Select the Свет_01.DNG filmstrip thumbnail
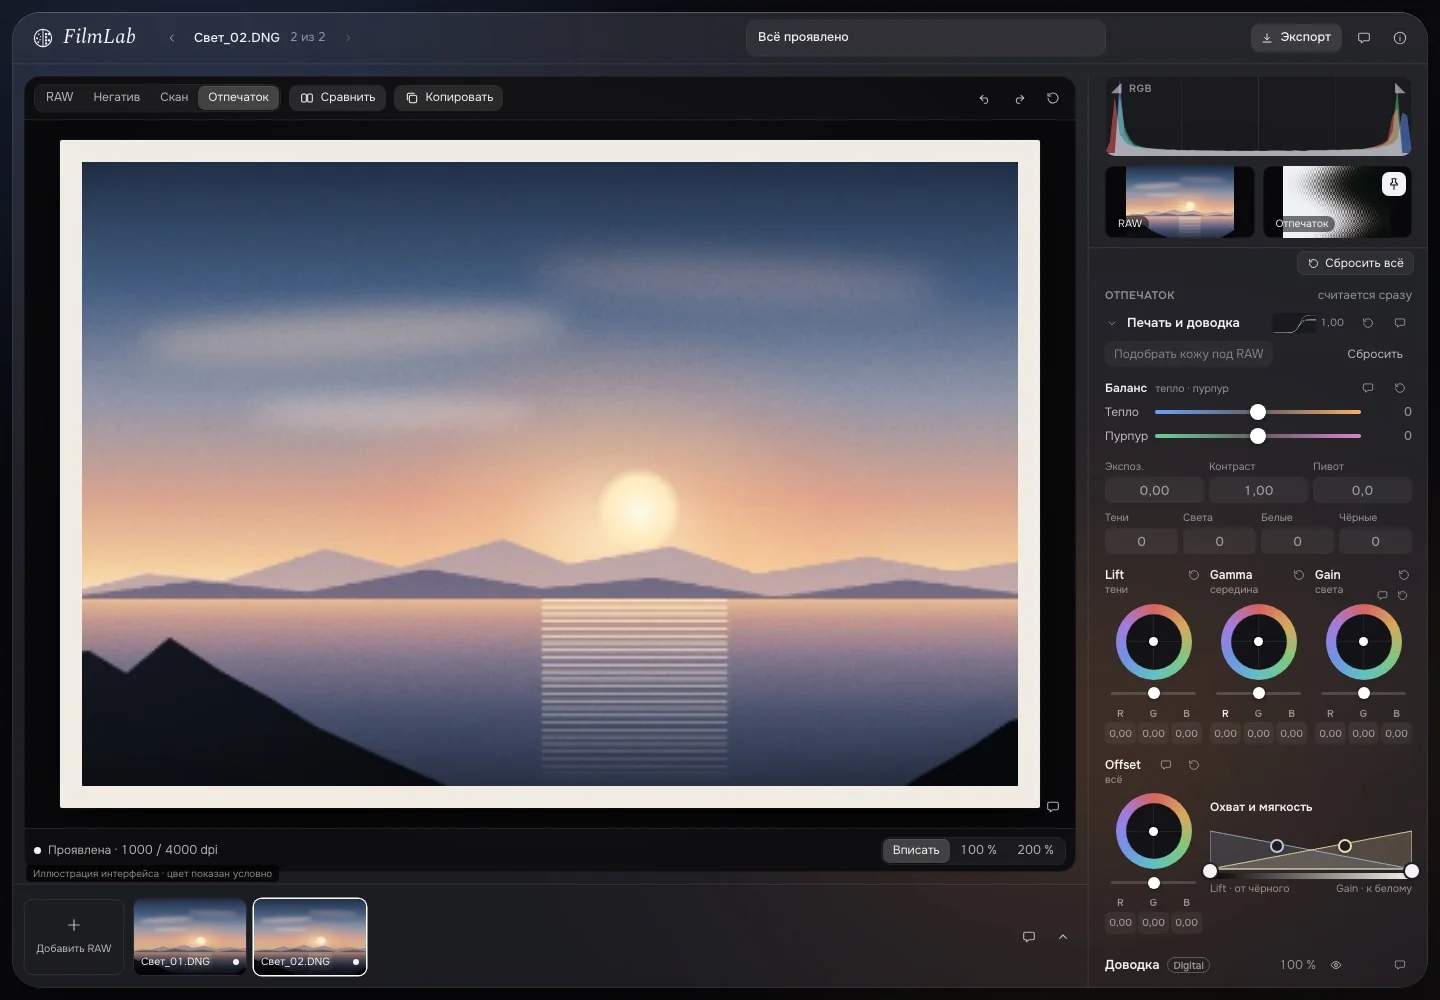 [x=190, y=936]
